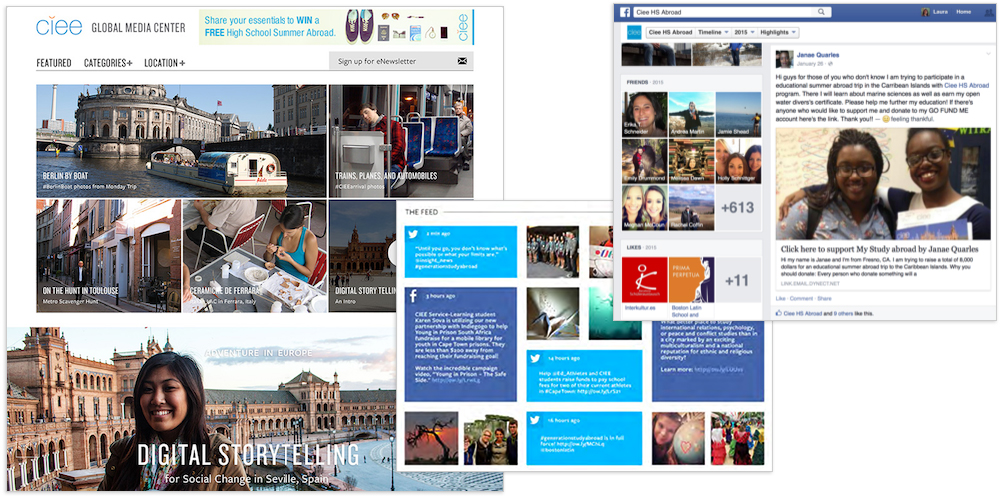This screenshot has height=500, width=1000.
Task: Open the Berlin by Boat photo tile
Action: pyautogui.click(x=181, y=141)
